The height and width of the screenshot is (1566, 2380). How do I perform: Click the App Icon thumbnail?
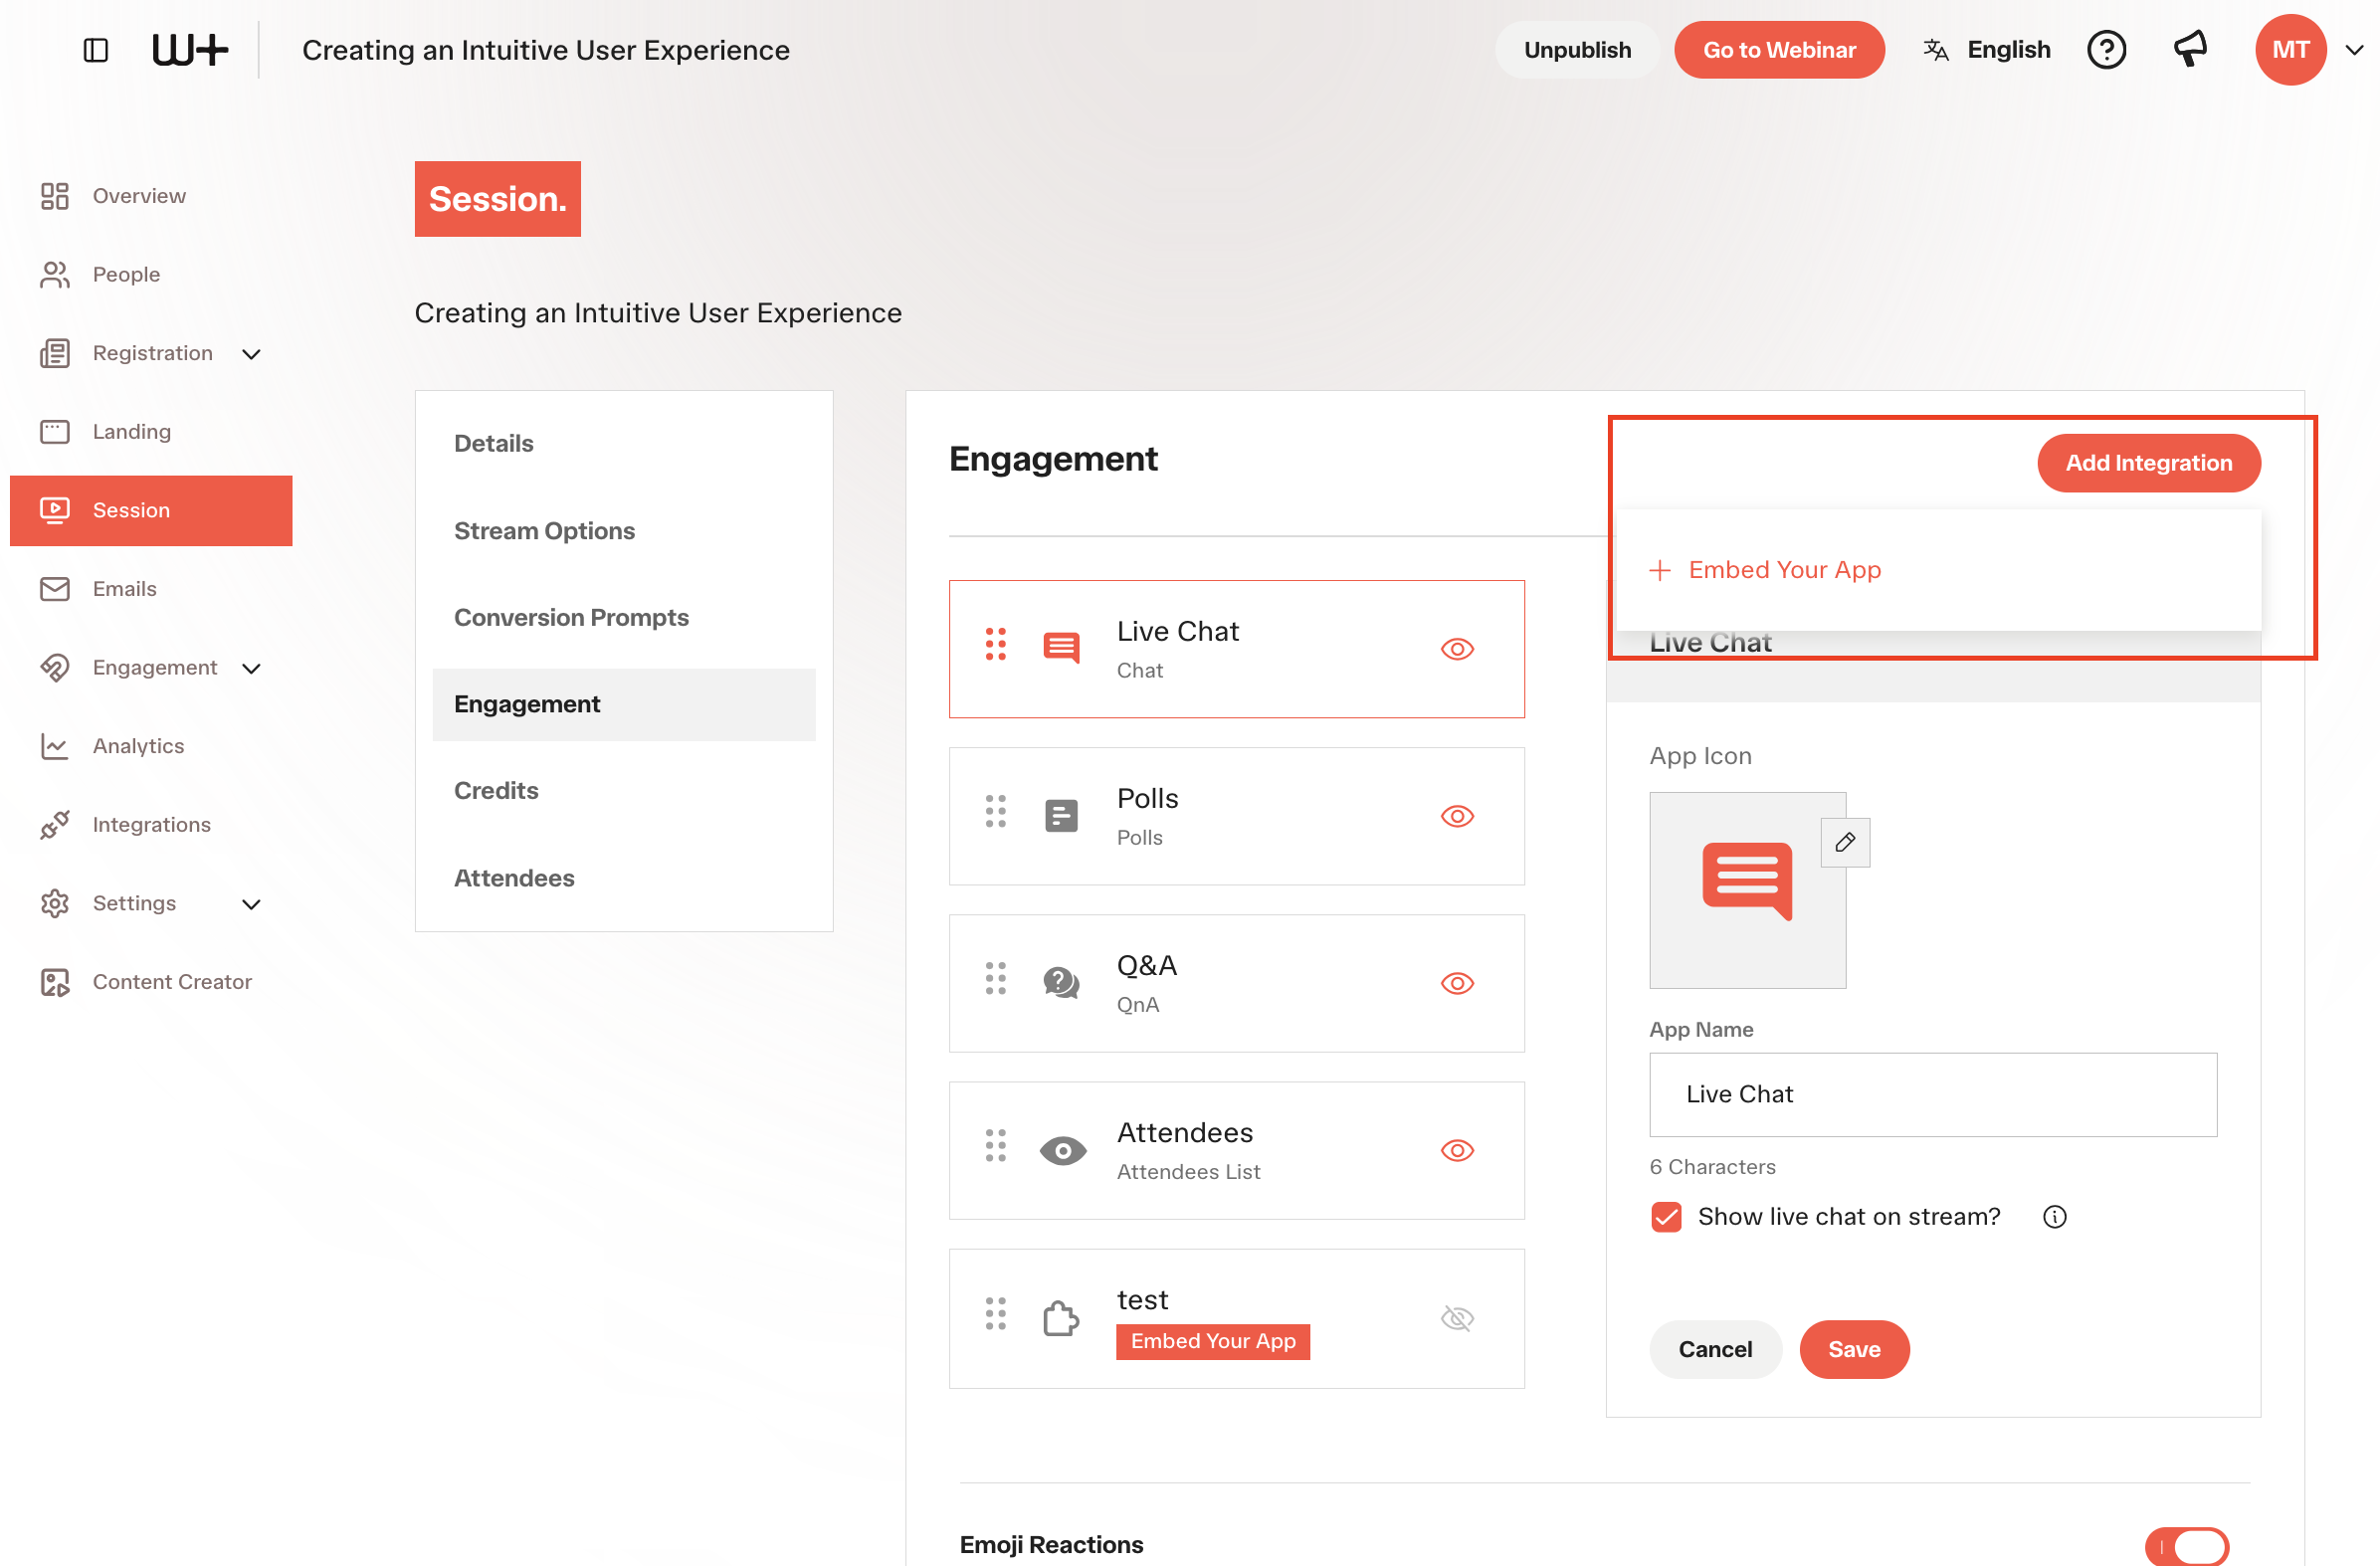coord(1747,890)
